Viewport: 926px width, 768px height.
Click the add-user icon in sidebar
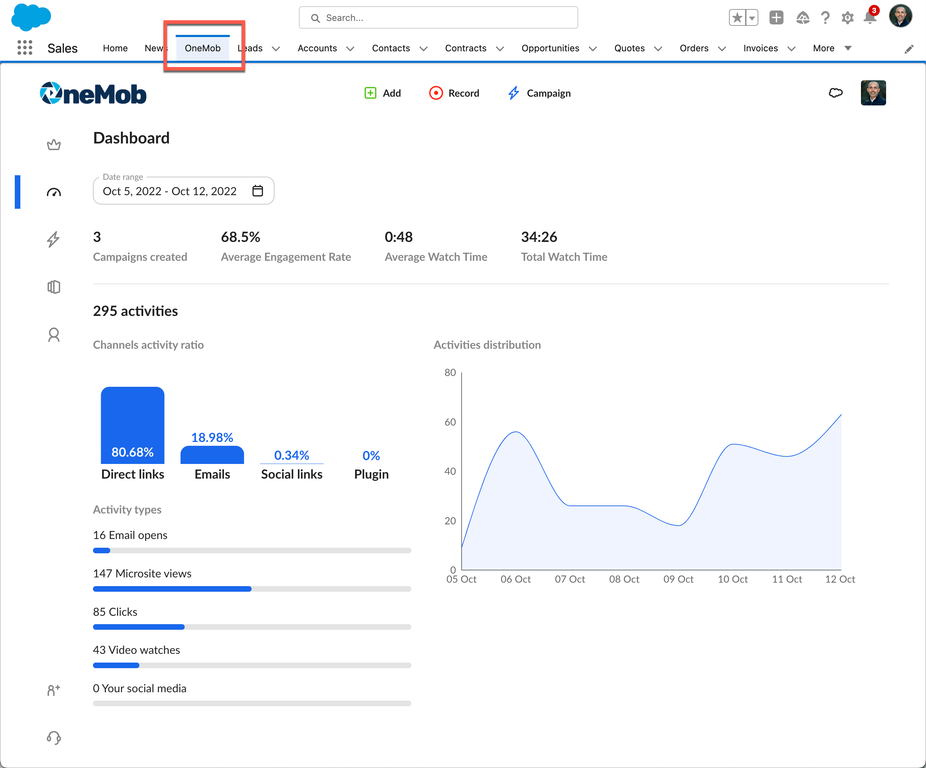[54, 690]
